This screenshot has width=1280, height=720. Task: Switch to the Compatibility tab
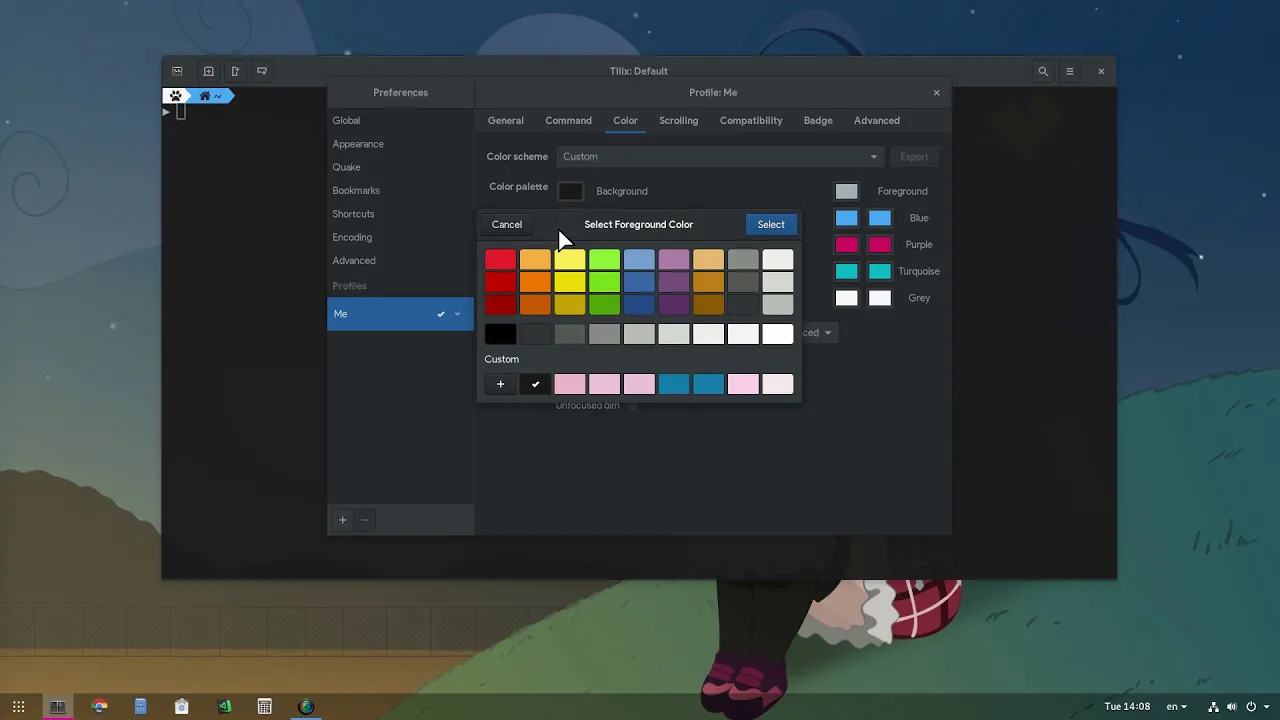[751, 120]
